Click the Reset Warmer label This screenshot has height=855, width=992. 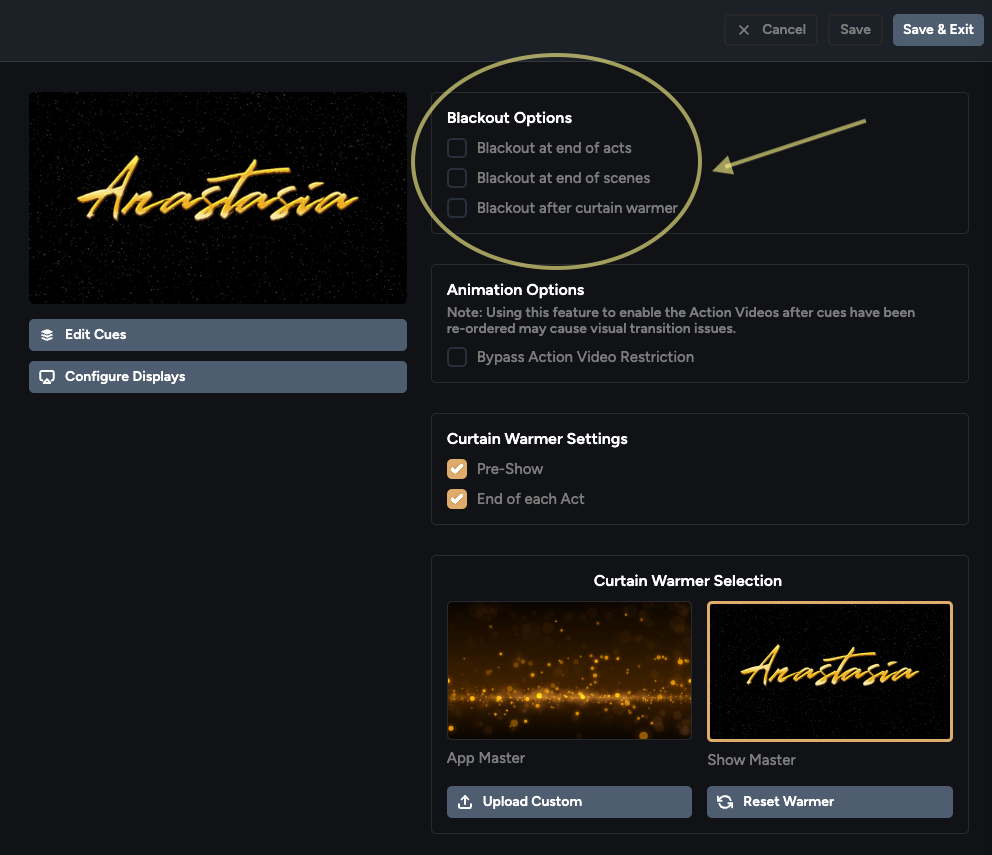788,802
